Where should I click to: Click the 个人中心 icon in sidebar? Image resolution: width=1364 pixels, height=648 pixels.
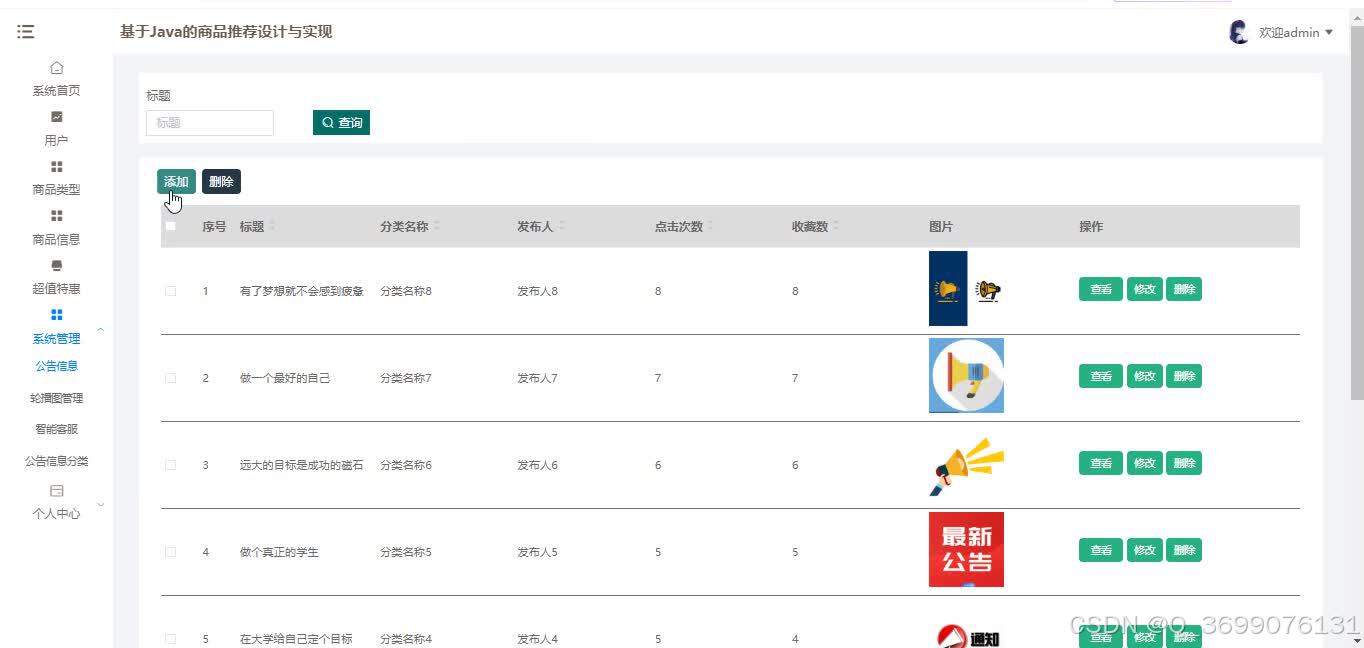56,491
